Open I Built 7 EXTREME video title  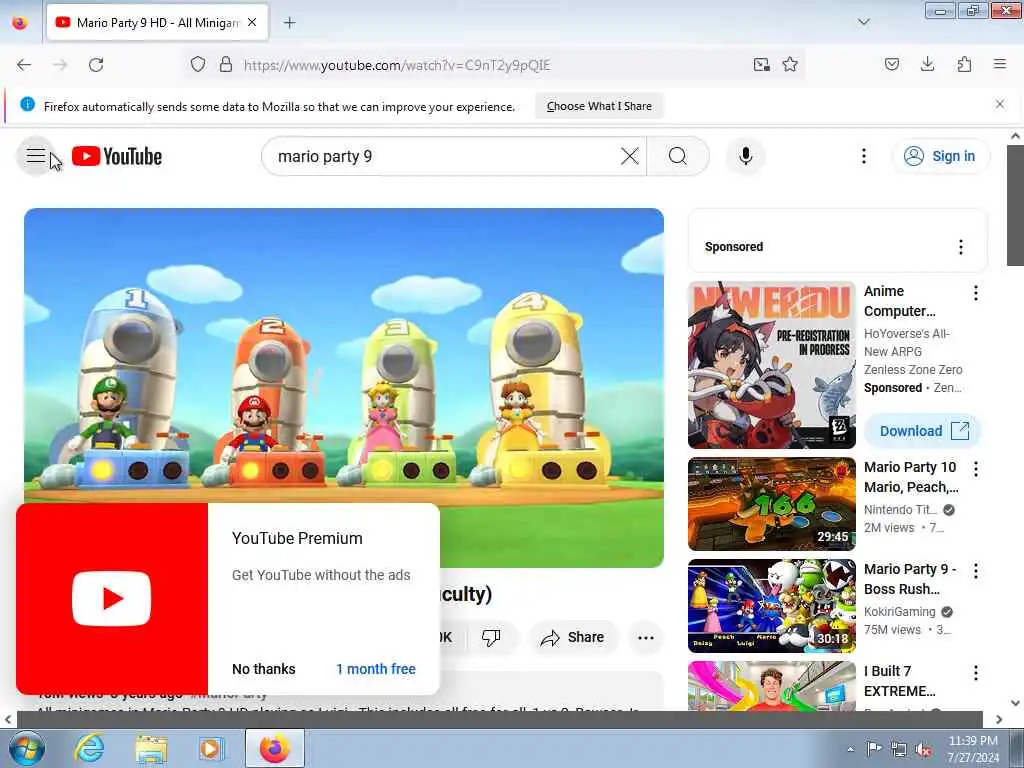click(x=899, y=681)
